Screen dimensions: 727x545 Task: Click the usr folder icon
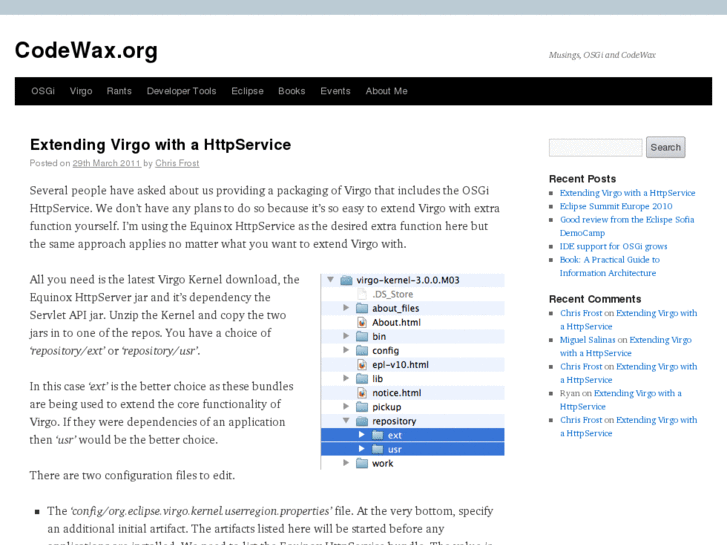coord(378,449)
